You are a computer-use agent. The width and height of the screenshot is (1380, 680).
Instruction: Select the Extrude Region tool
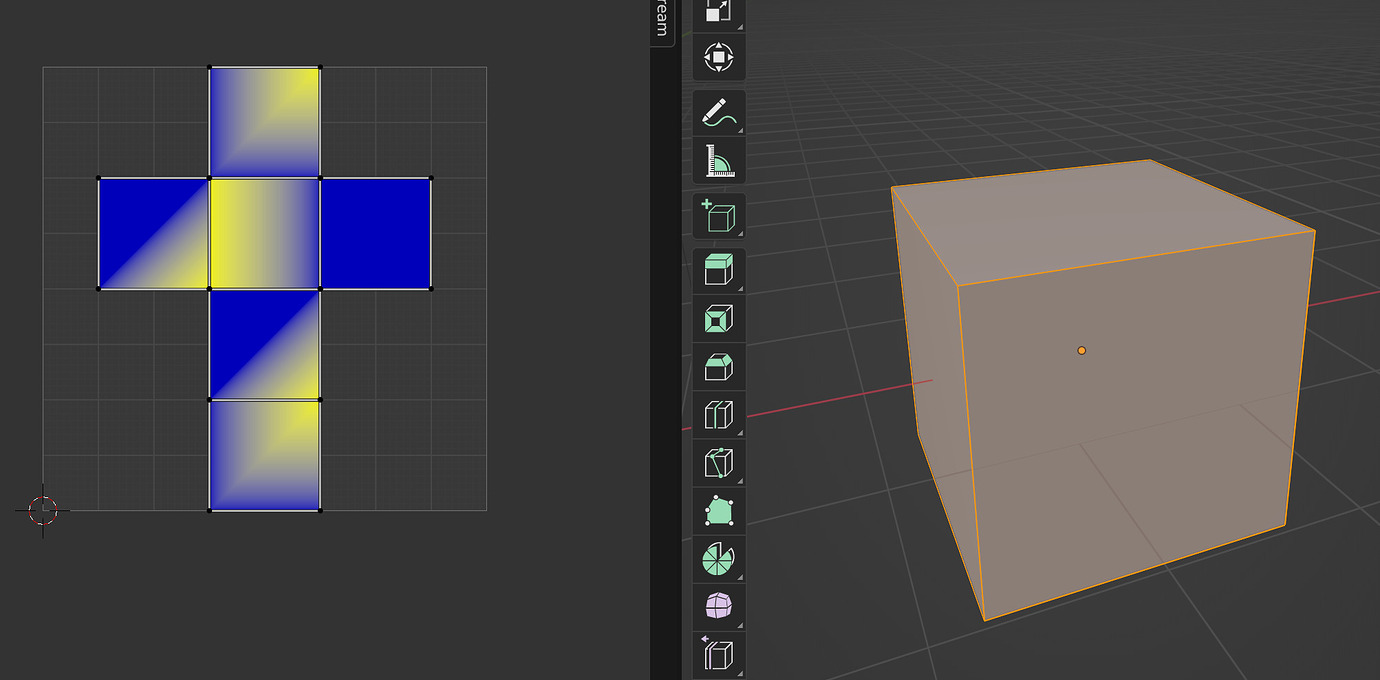[718, 270]
